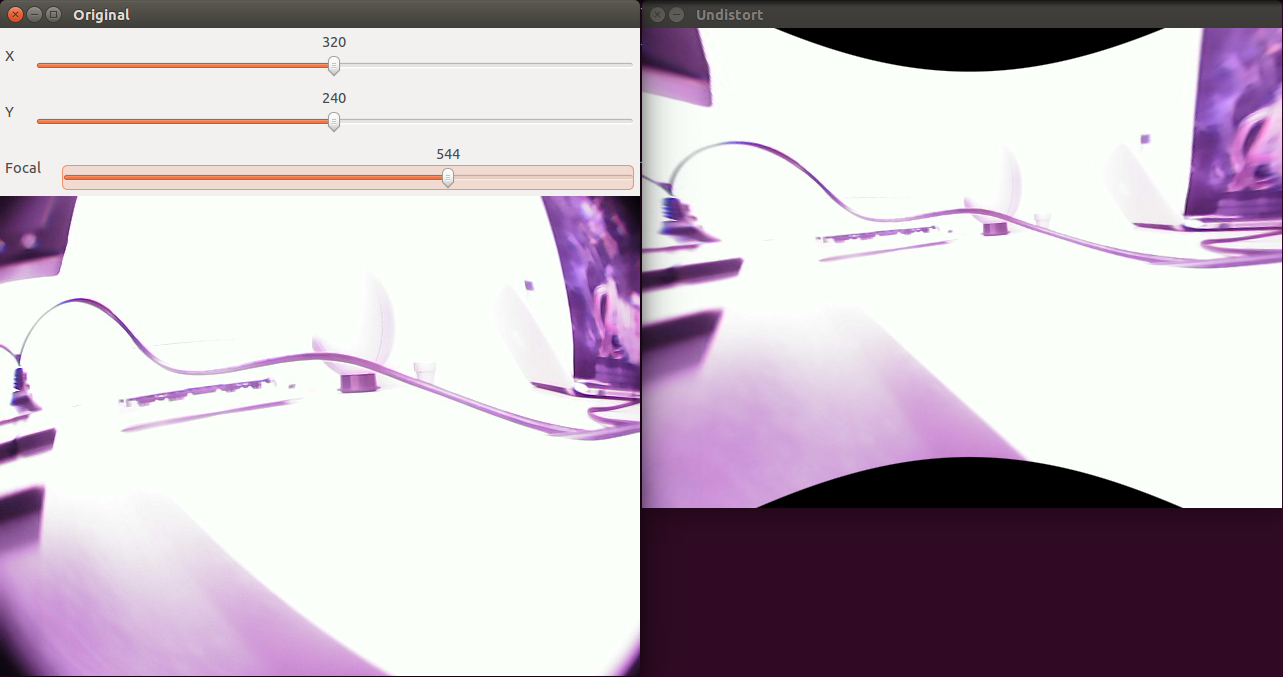
Task: Click the Y slider value "240"
Action: point(334,98)
